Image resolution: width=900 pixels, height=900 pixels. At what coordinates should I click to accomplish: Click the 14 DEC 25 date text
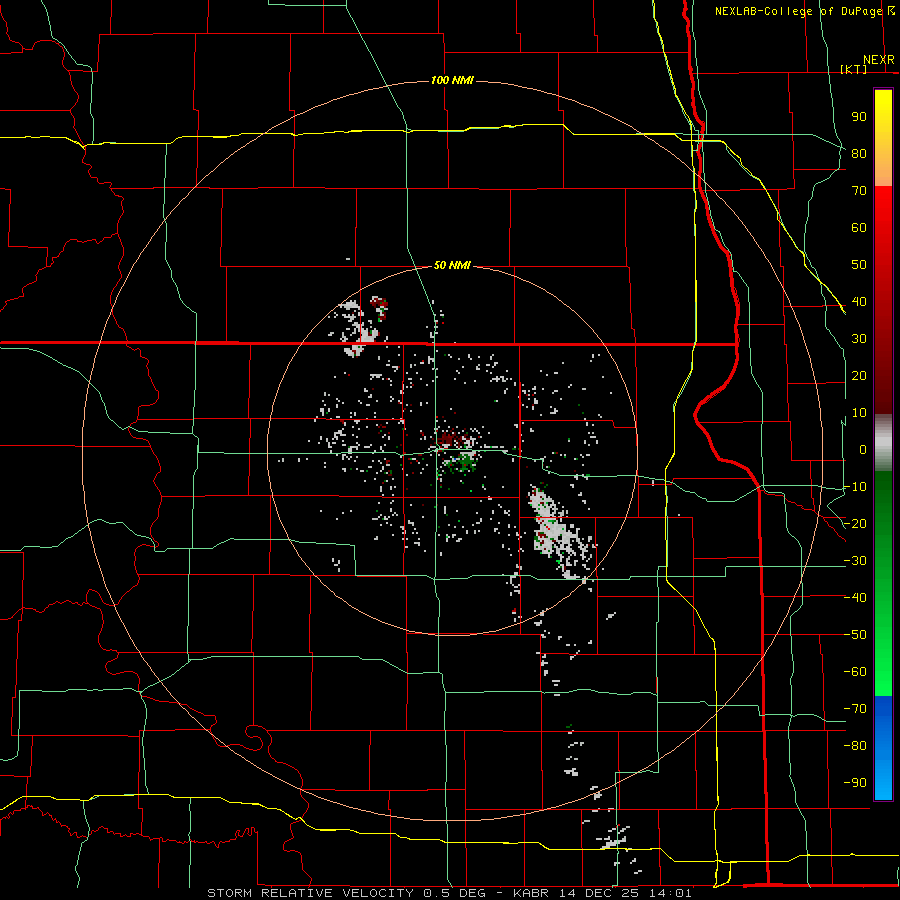pyautogui.click(x=600, y=893)
